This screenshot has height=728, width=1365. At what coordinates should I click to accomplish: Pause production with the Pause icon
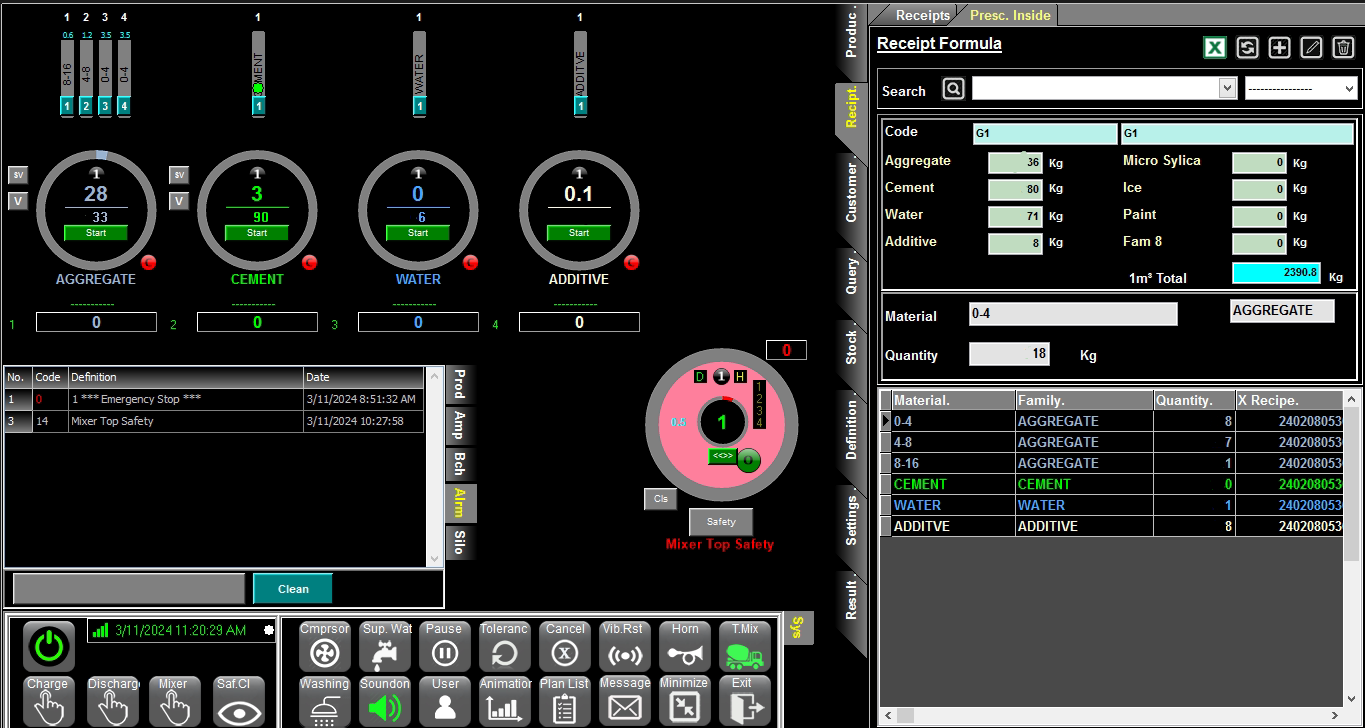445,647
